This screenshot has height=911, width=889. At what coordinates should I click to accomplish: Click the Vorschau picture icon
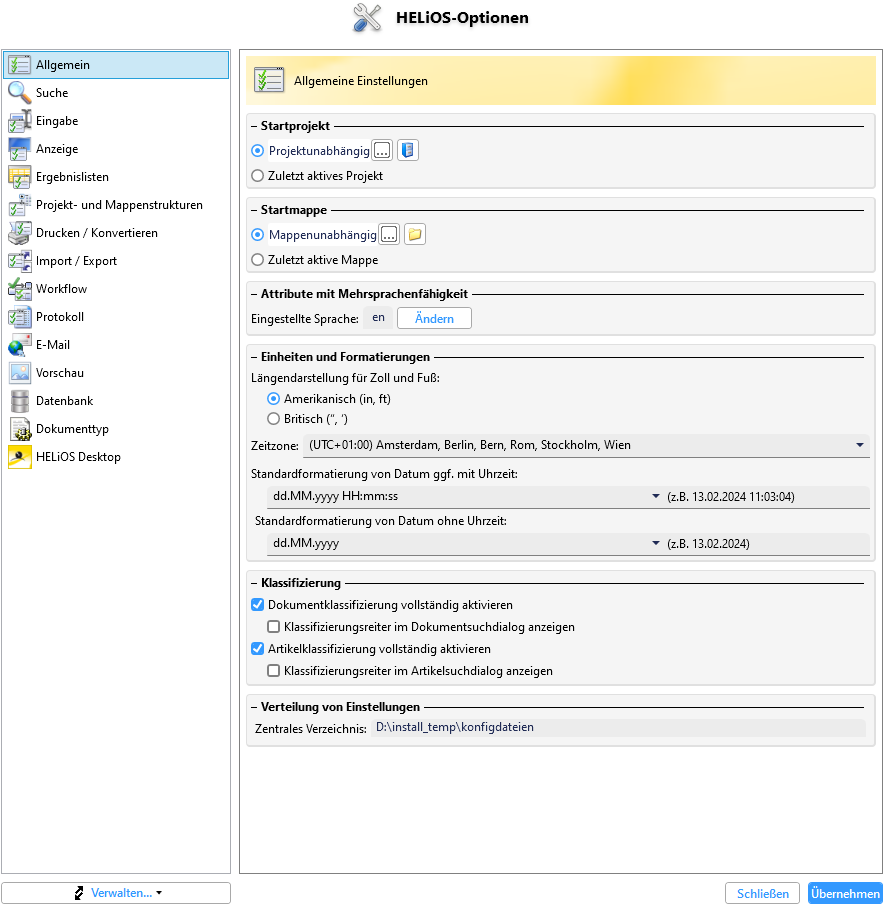coord(19,372)
